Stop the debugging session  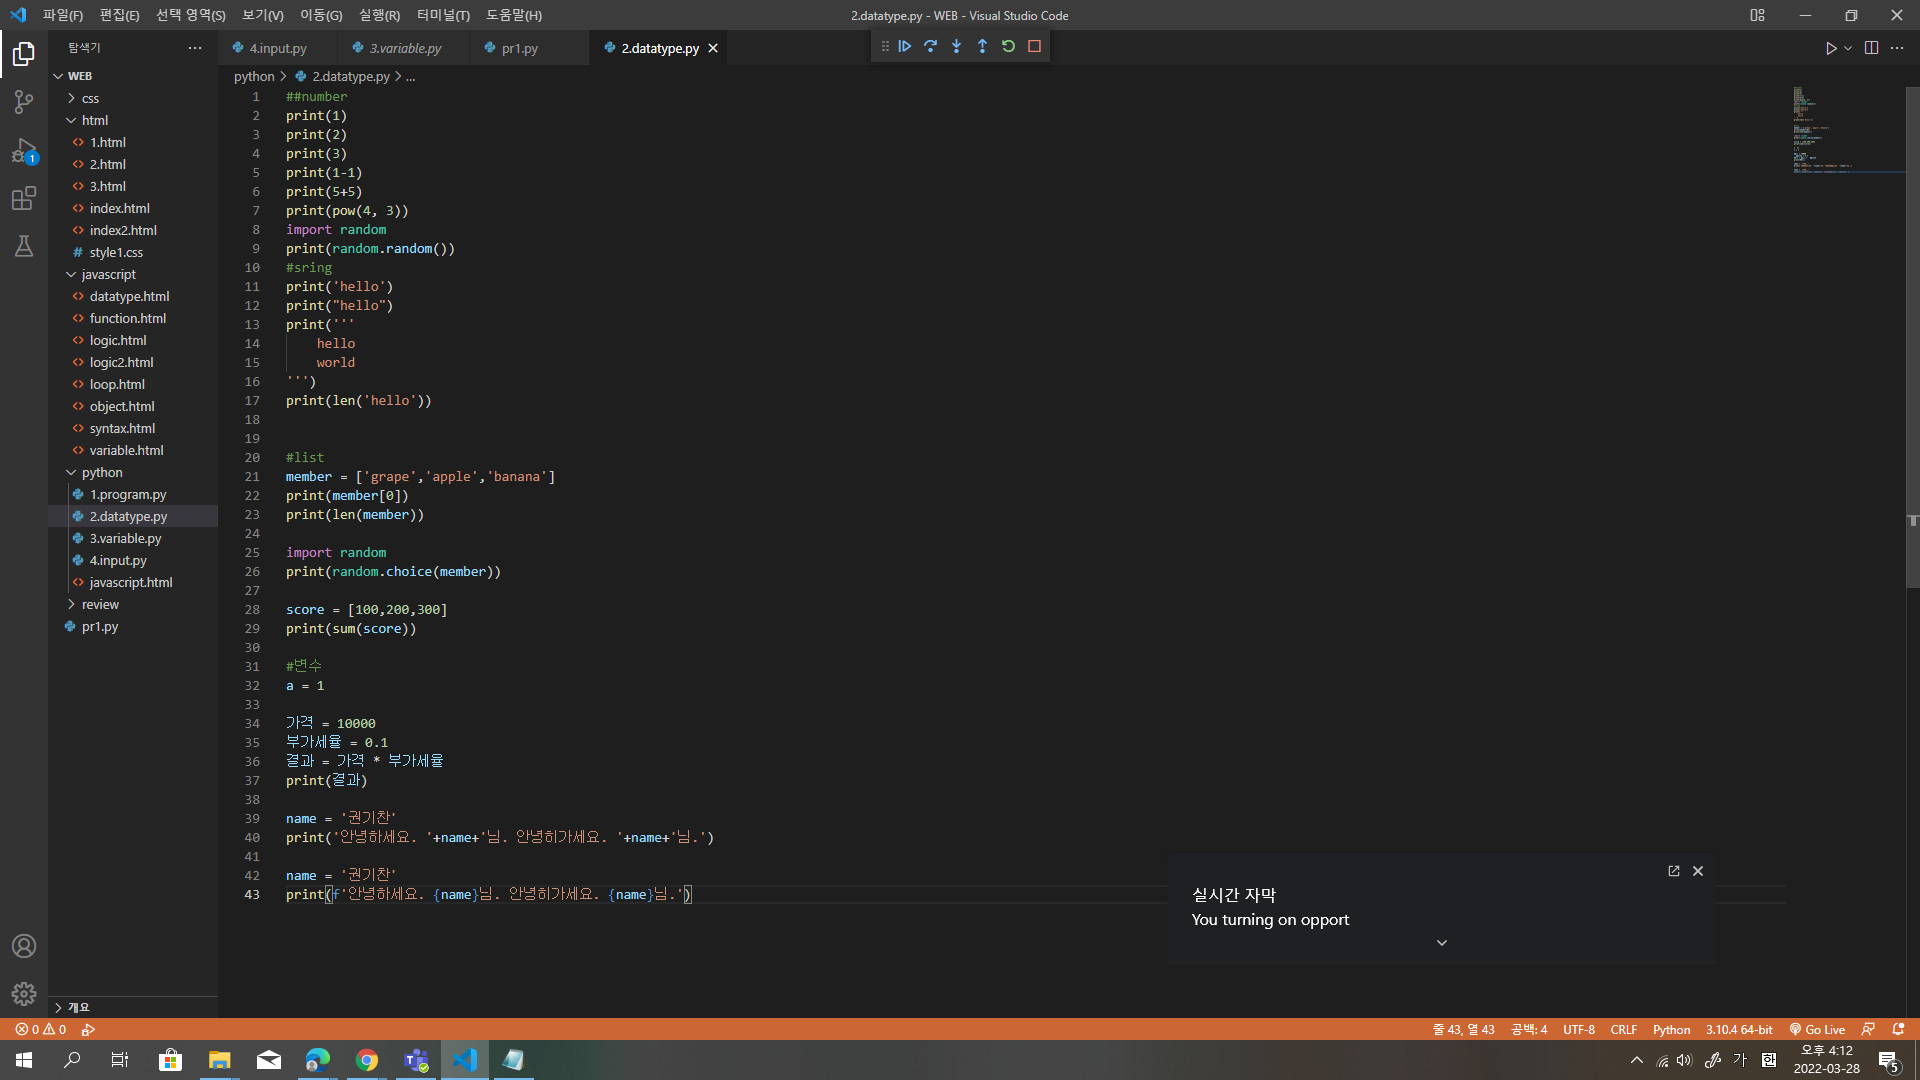pyautogui.click(x=1035, y=46)
